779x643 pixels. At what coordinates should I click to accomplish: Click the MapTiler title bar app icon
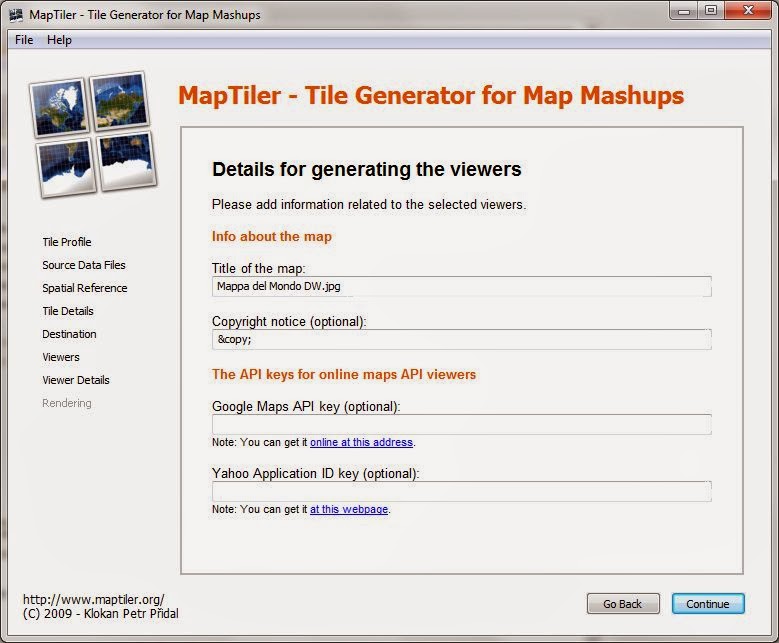pos(16,15)
